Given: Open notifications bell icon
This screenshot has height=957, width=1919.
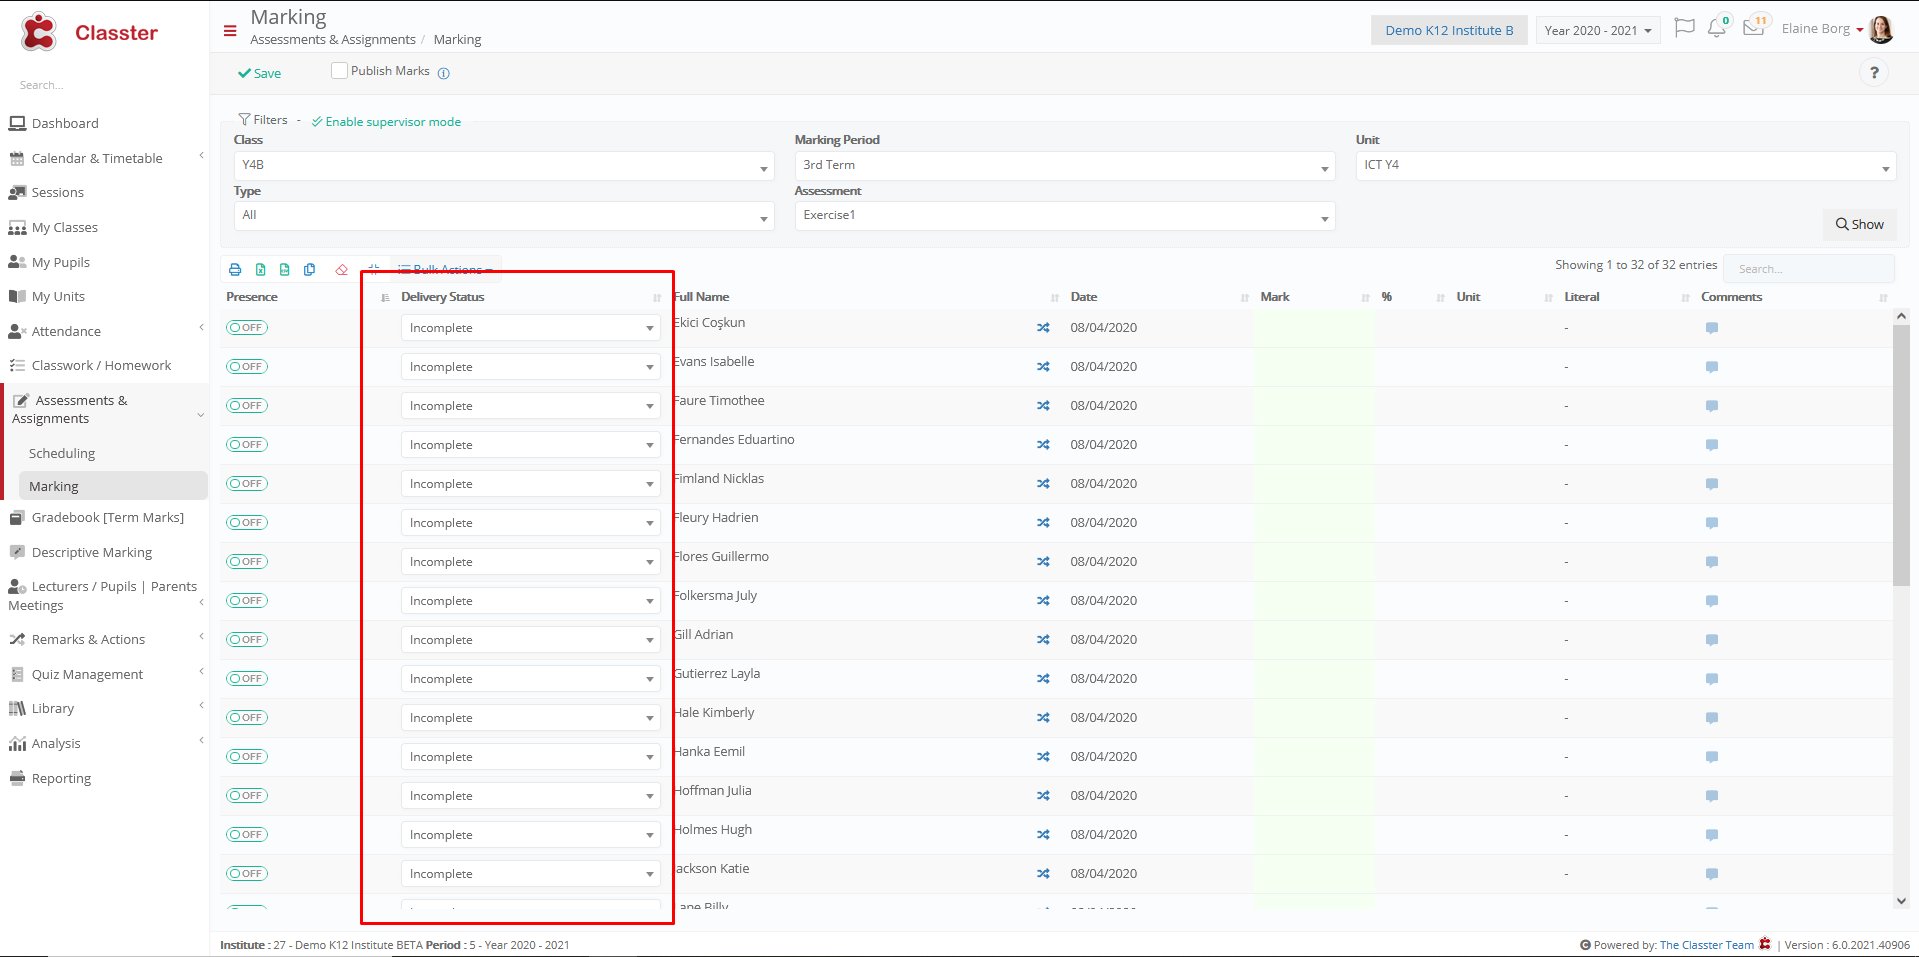Looking at the screenshot, I should coord(1717,28).
